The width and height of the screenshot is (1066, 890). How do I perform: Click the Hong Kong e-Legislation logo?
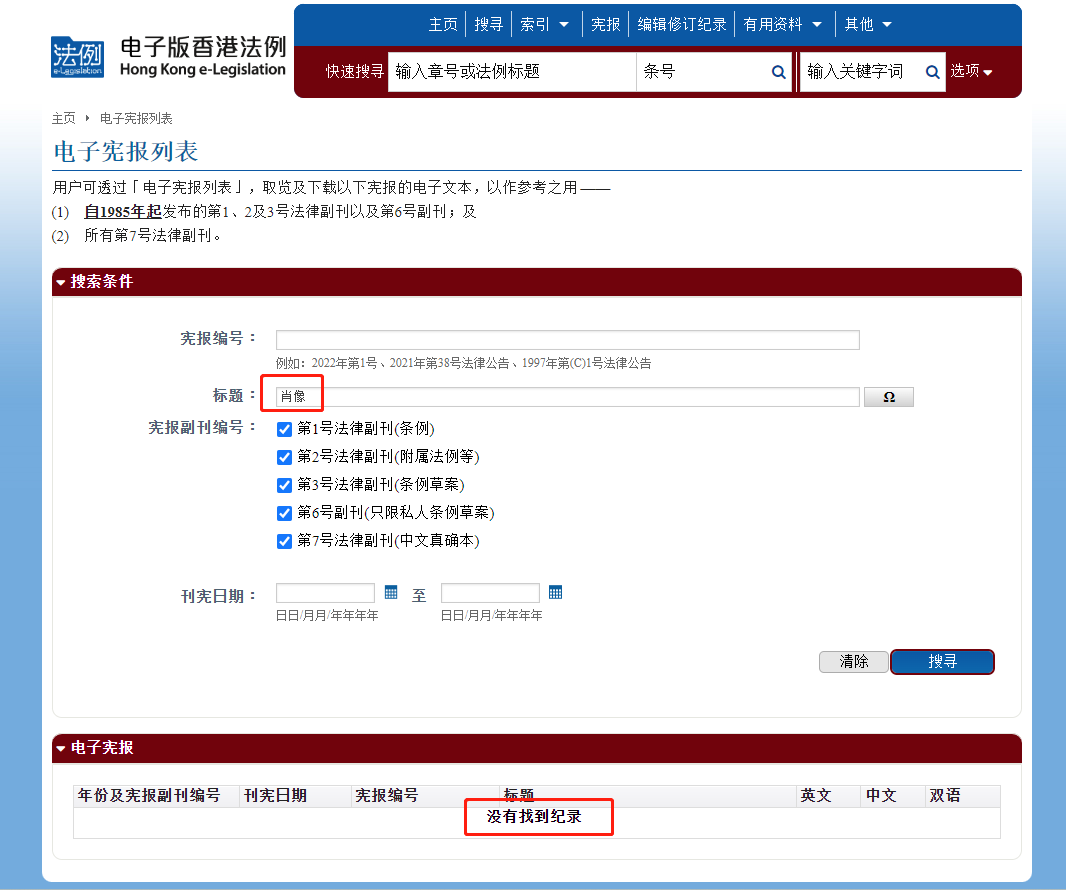[x=168, y=57]
